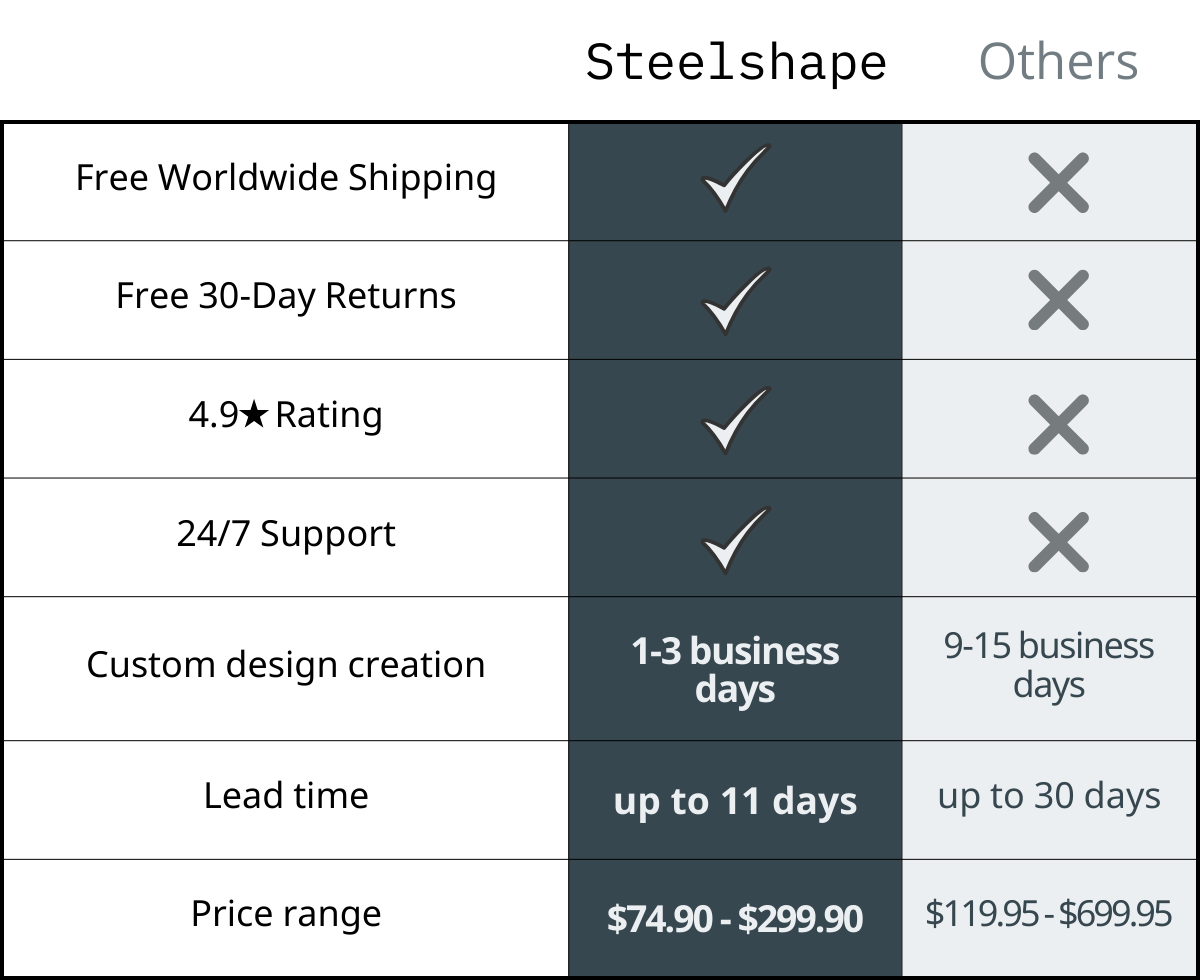Click the Steelshape checkmark for 24/7 Support
1200x980 pixels.
736,539
